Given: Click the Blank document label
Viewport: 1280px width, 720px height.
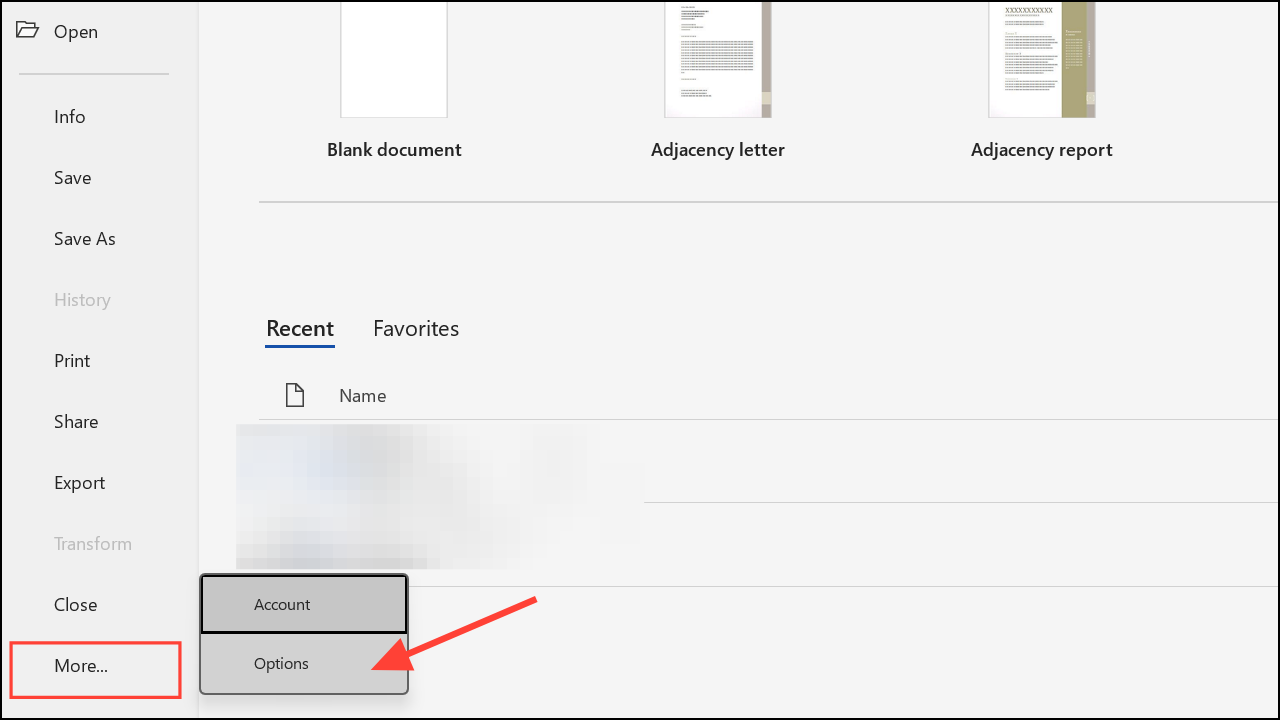Looking at the screenshot, I should [394, 150].
